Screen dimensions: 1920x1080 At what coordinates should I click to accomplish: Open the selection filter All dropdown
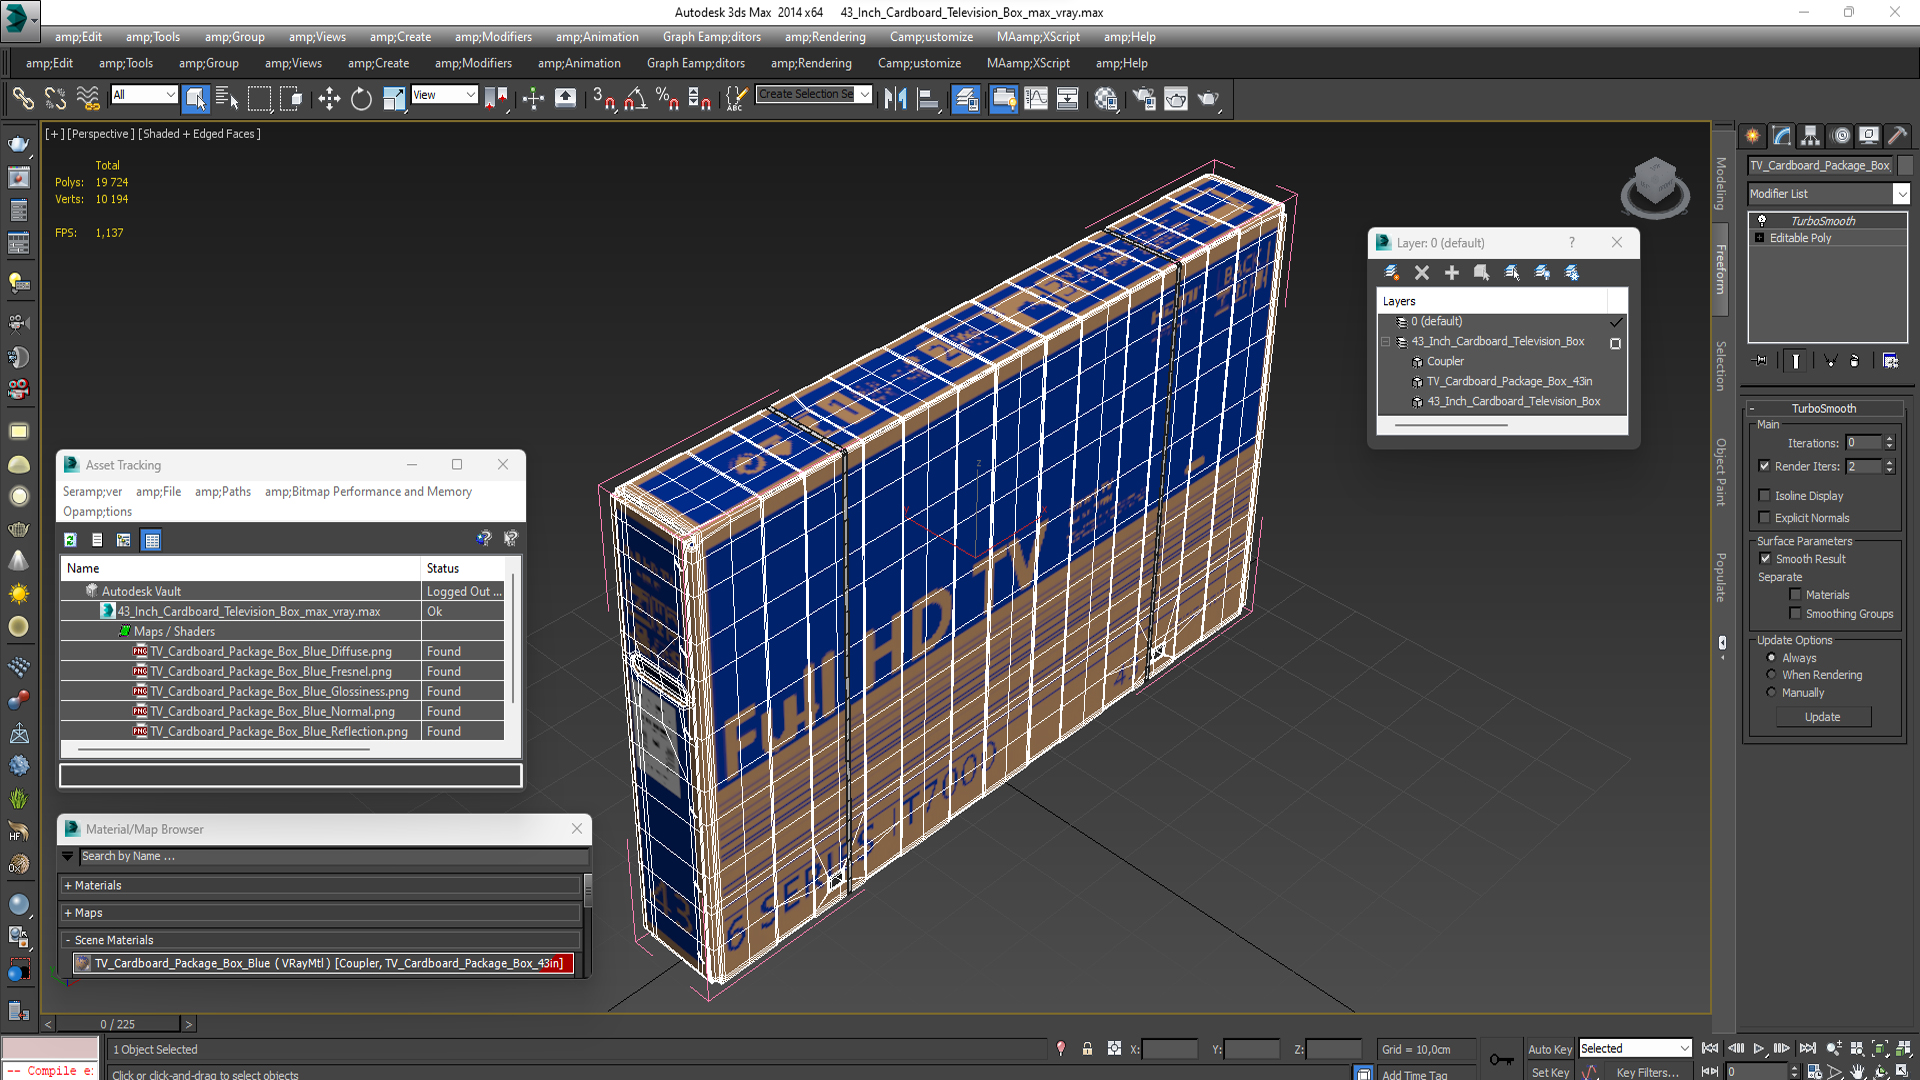[144, 94]
